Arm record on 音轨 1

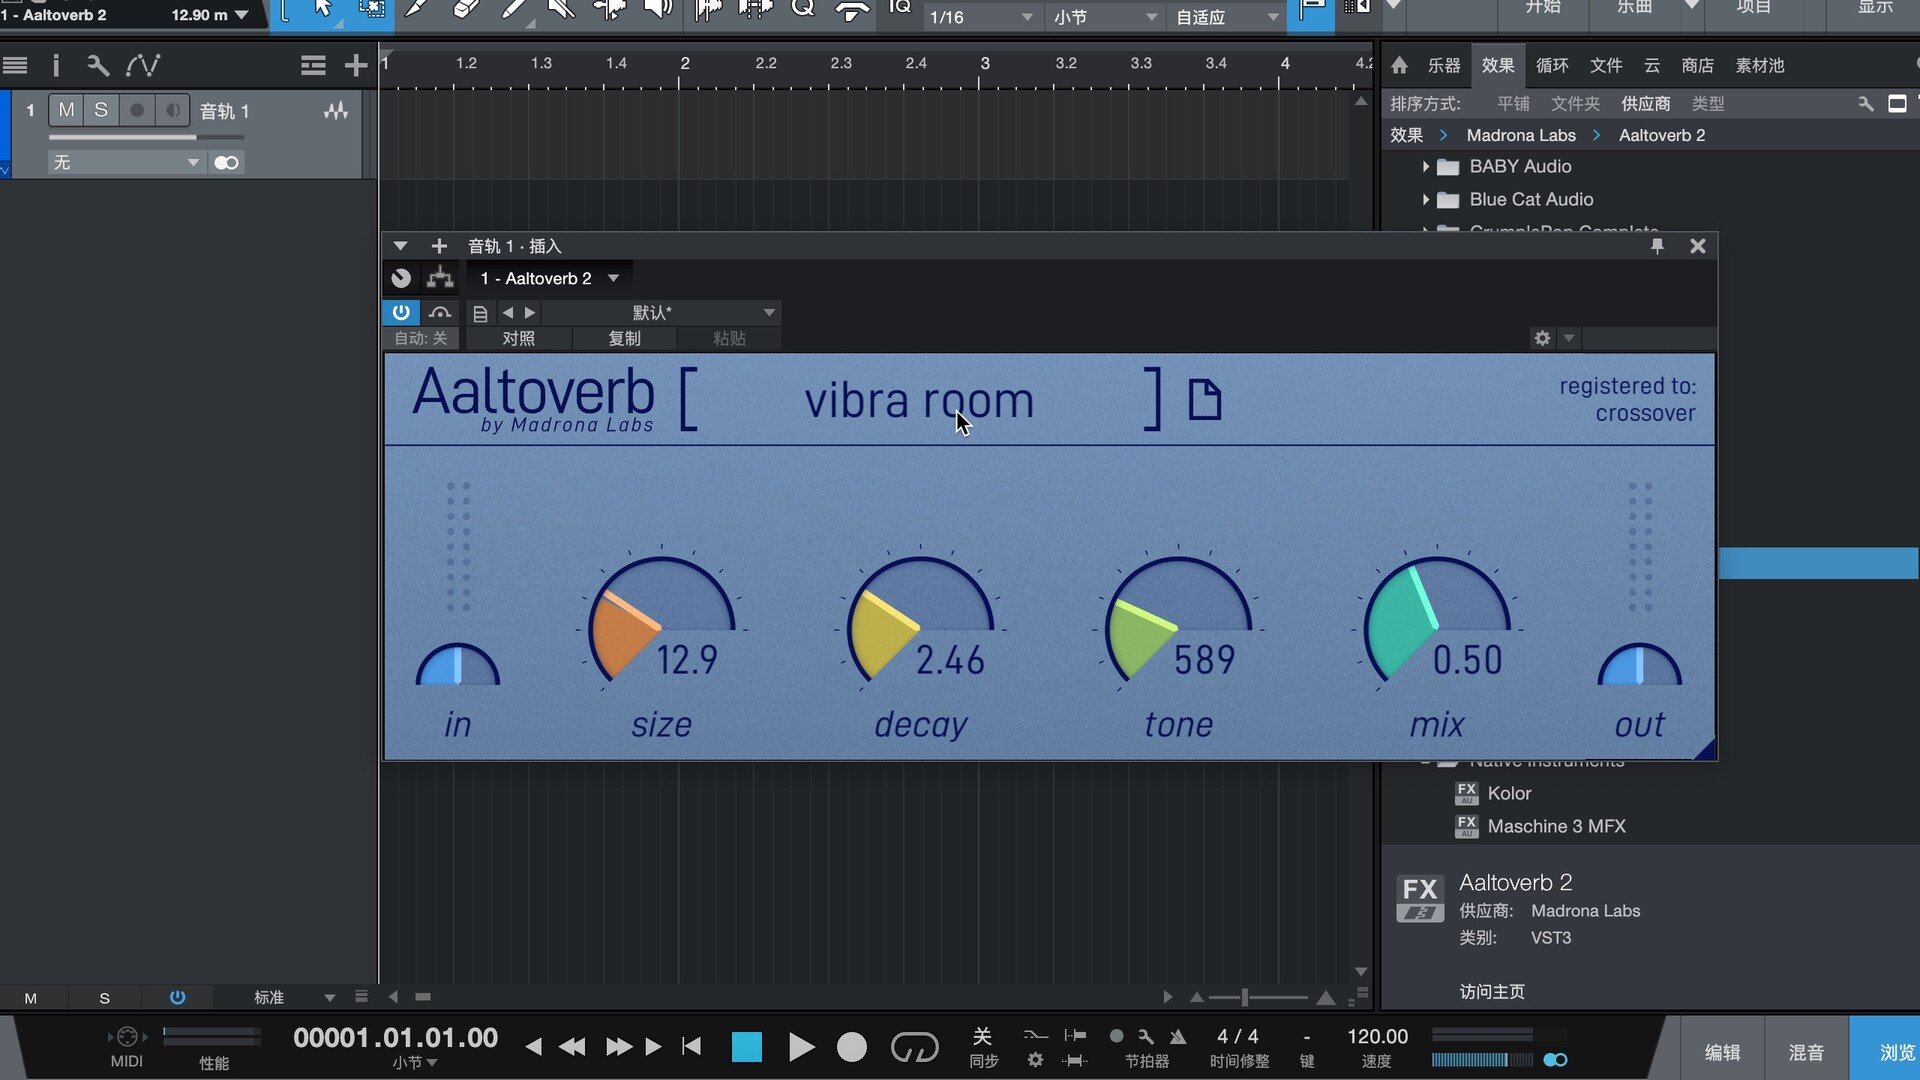(137, 110)
